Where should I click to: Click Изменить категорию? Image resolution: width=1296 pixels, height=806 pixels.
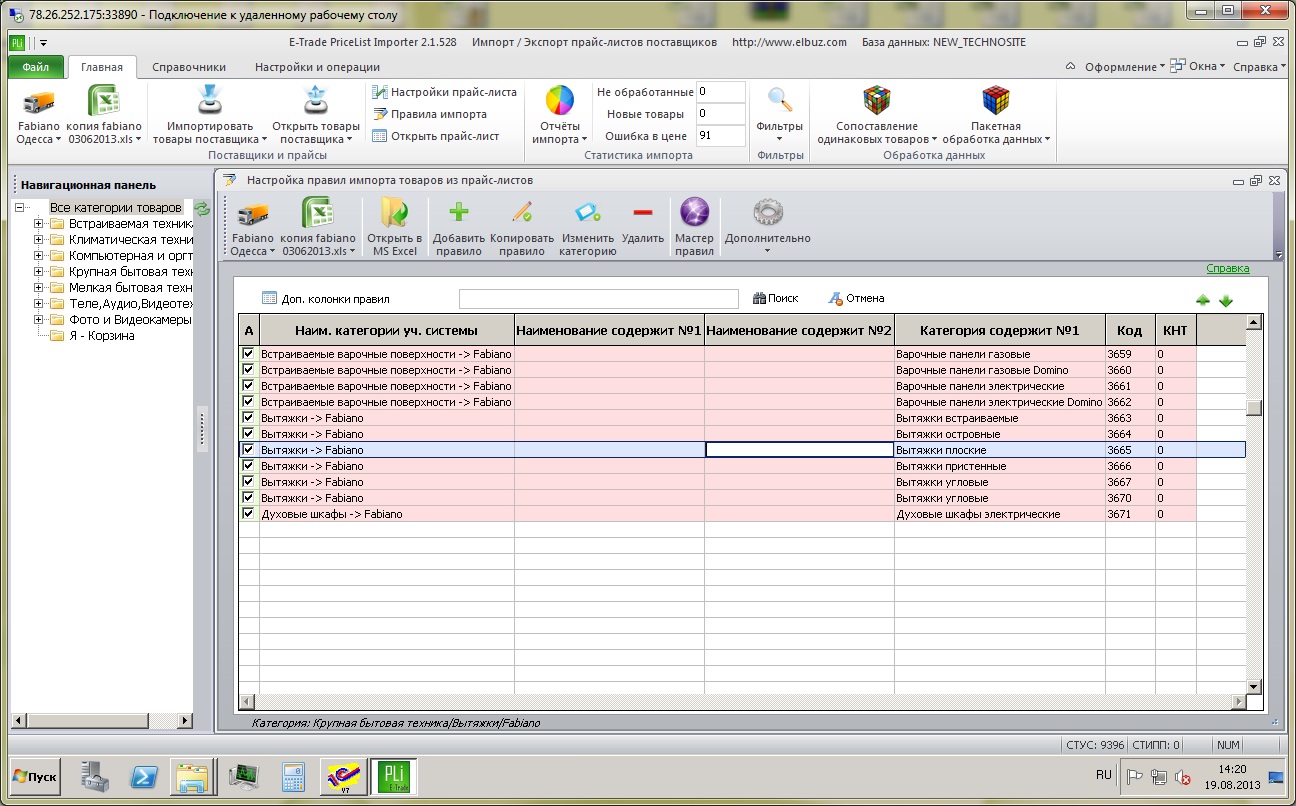pos(589,228)
